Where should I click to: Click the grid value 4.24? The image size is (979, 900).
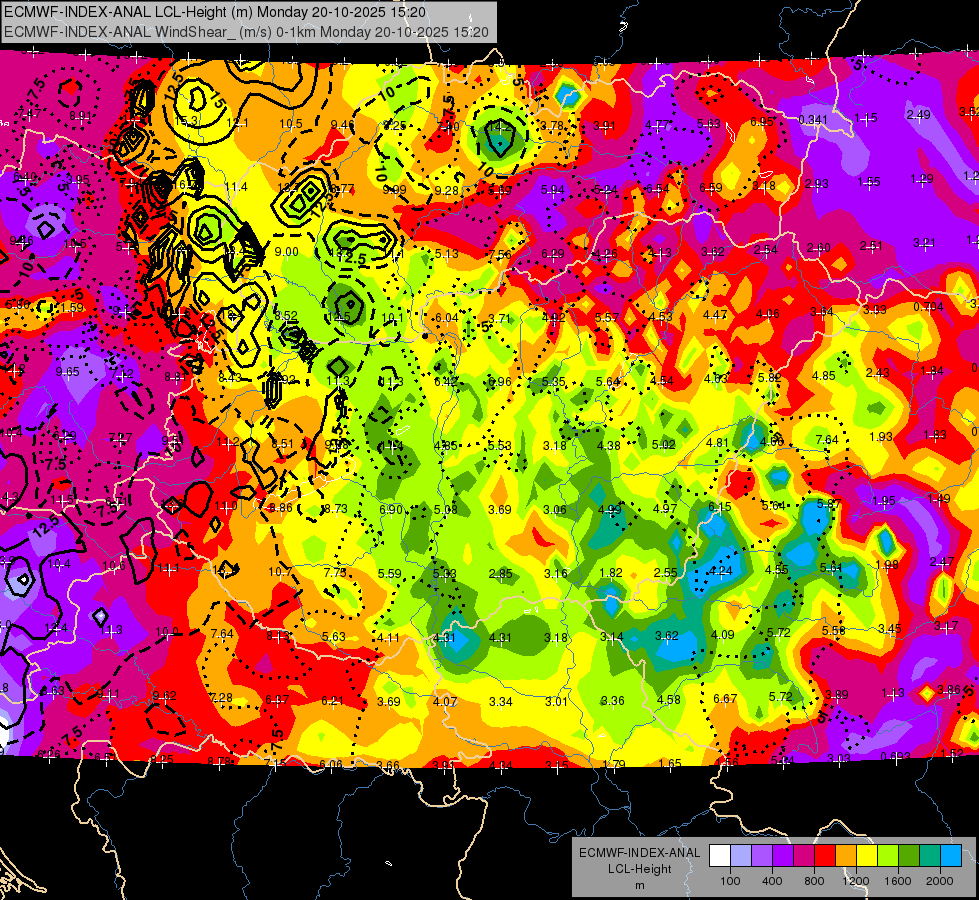point(721,570)
